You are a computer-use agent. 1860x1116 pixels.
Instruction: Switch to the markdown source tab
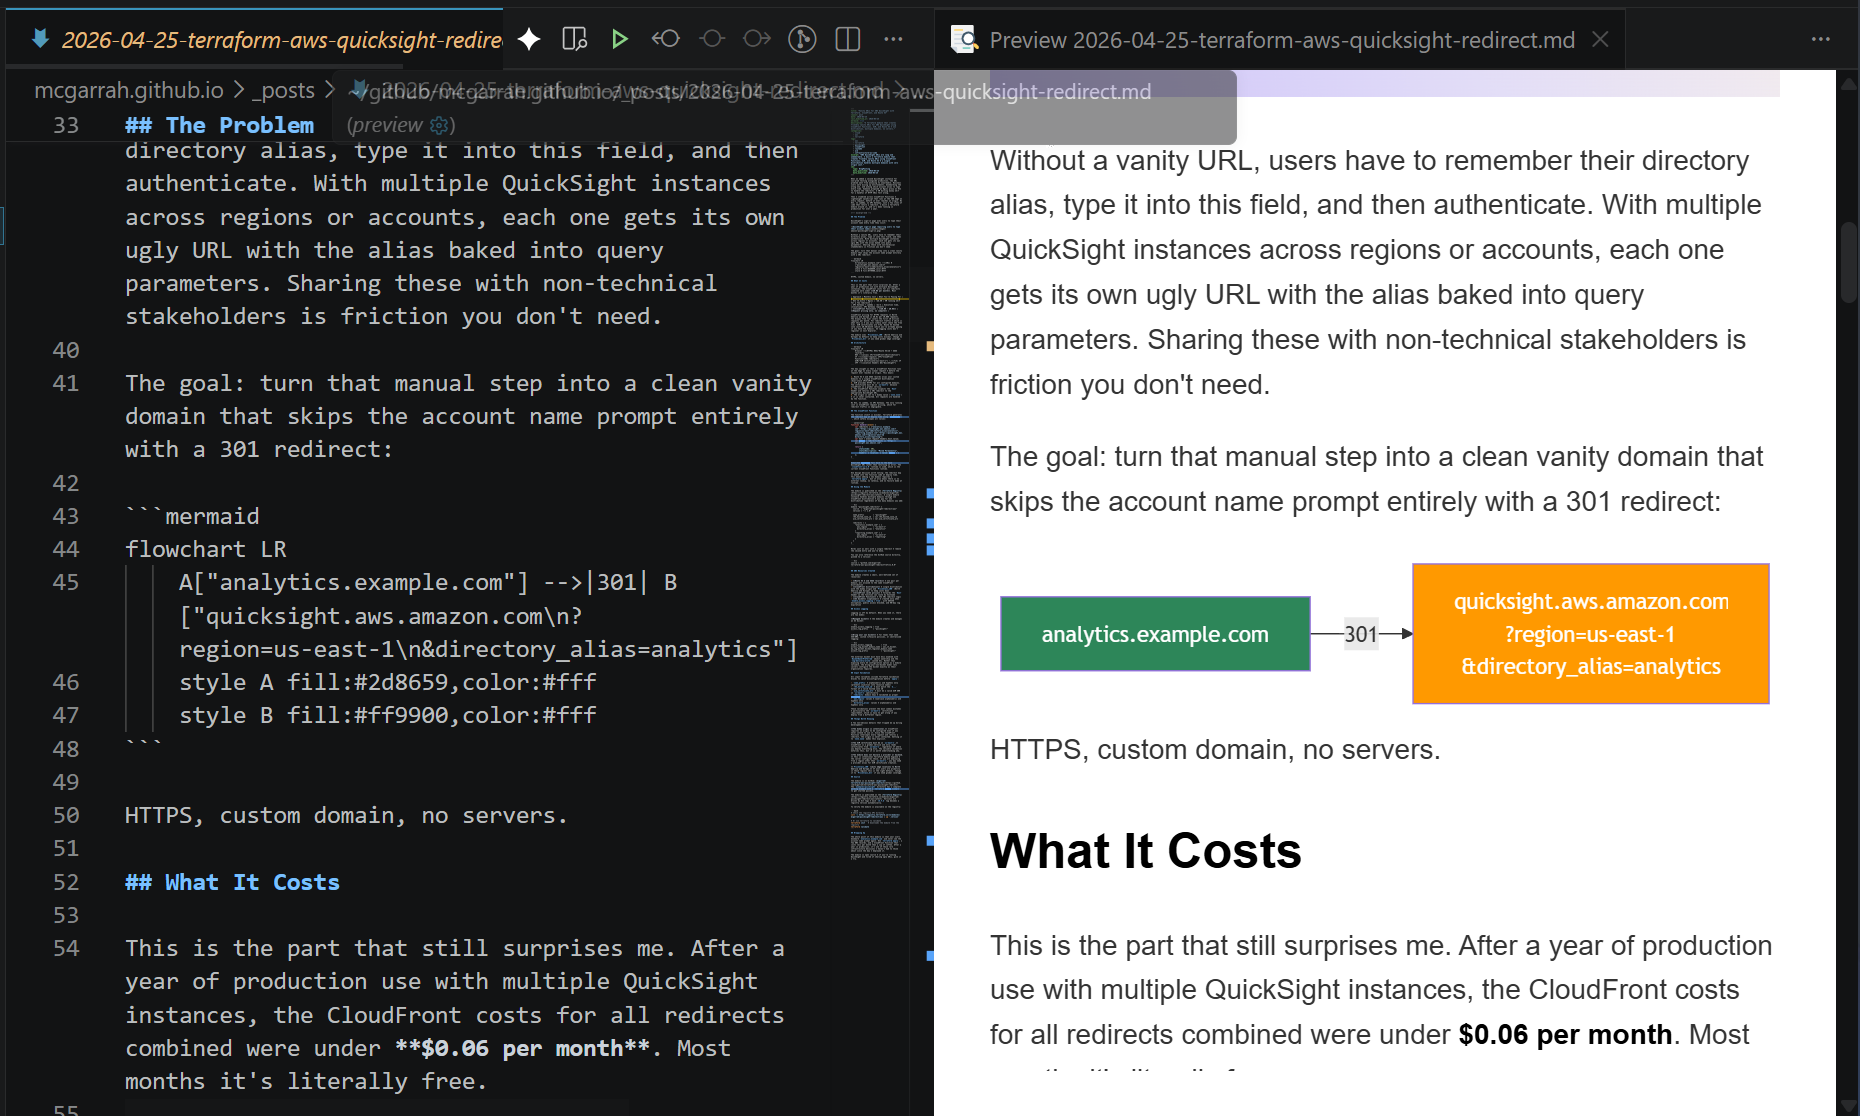[x=280, y=40]
